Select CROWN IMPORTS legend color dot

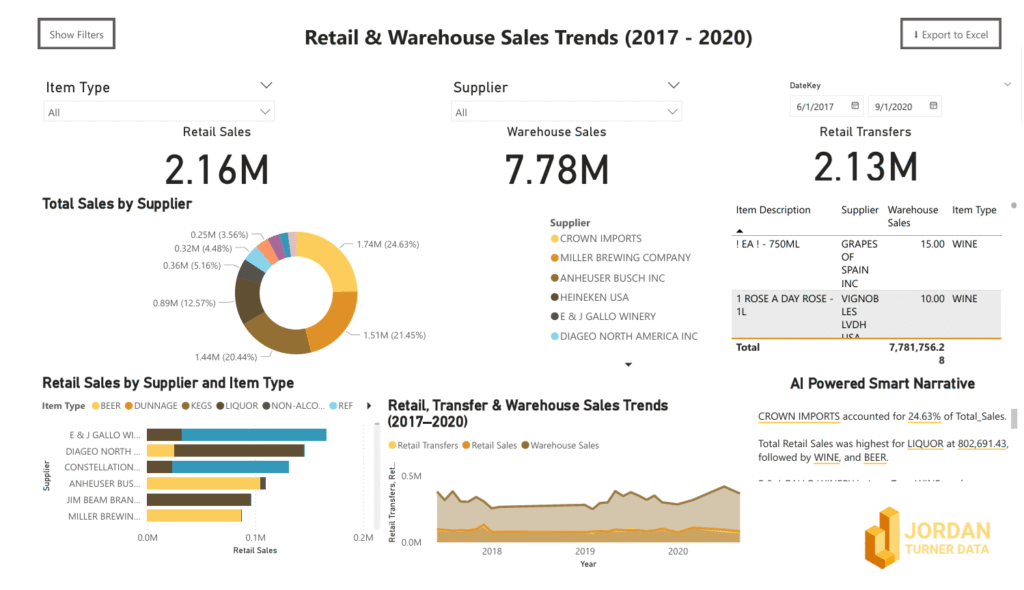[x=554, y=239]
